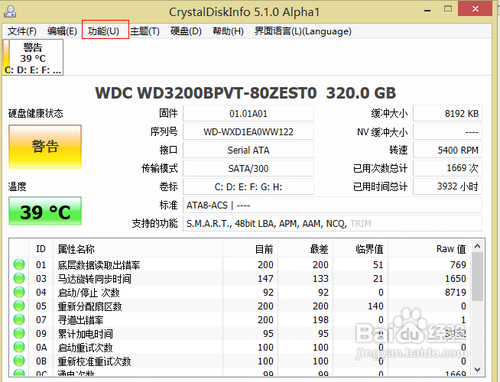Viewport: 500px width, 382px height.
Task: Click the status icon for attribute 01
Action: coord(19,264)
